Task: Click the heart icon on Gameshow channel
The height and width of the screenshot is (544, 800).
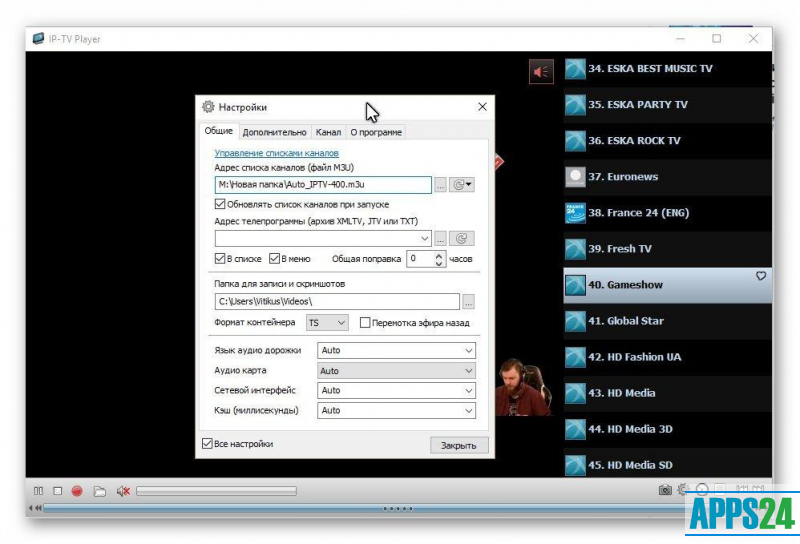Action: 761,276
